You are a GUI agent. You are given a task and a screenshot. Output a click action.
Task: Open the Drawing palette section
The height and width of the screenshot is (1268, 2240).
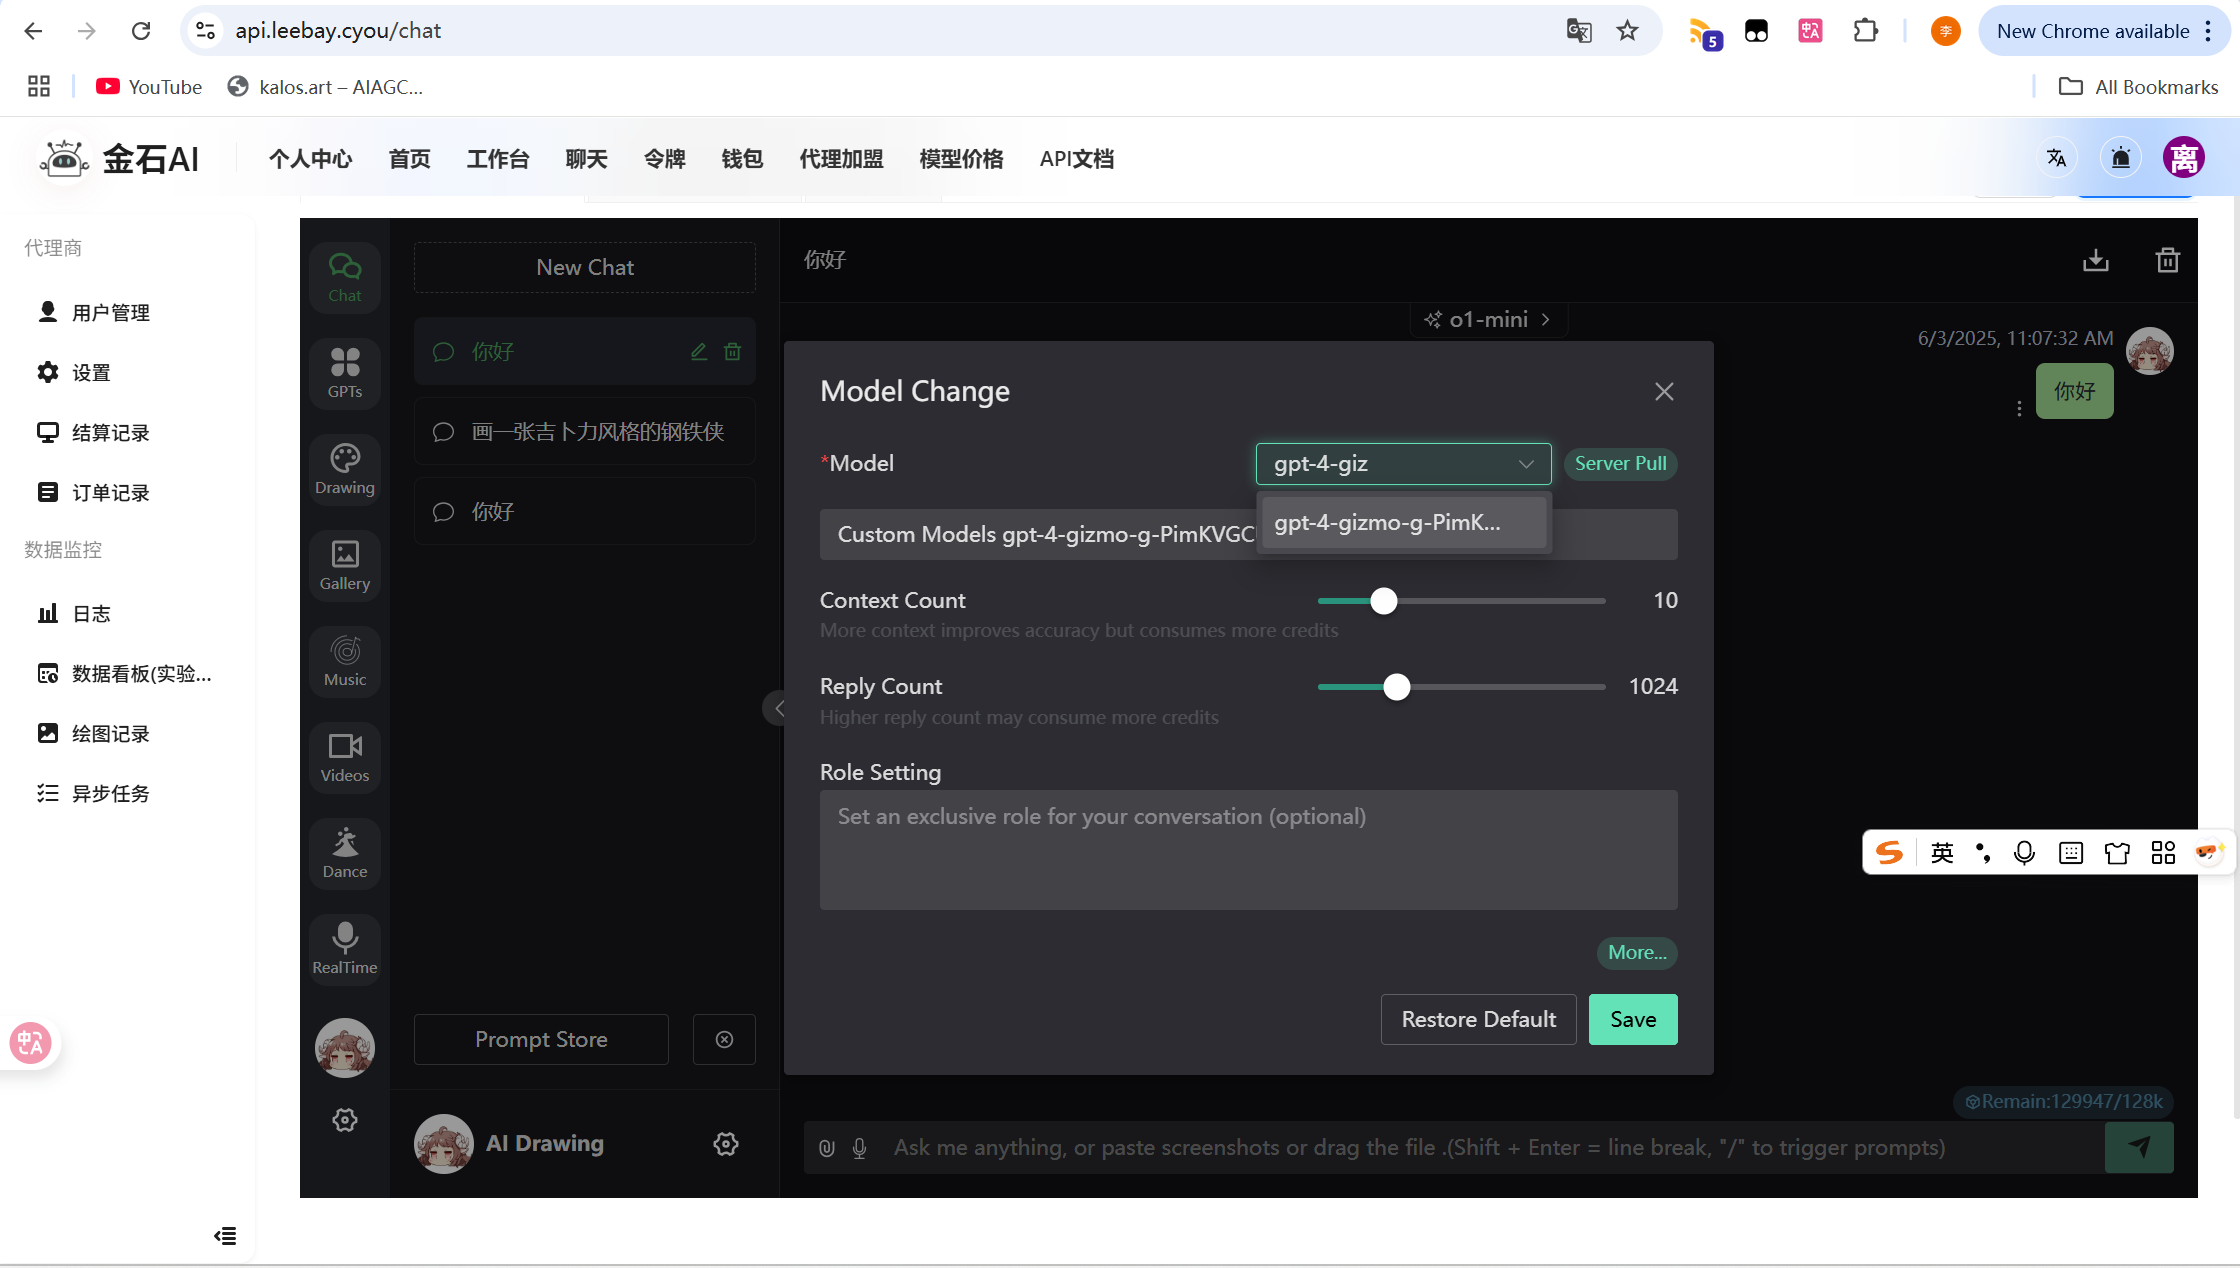(345, 469)
